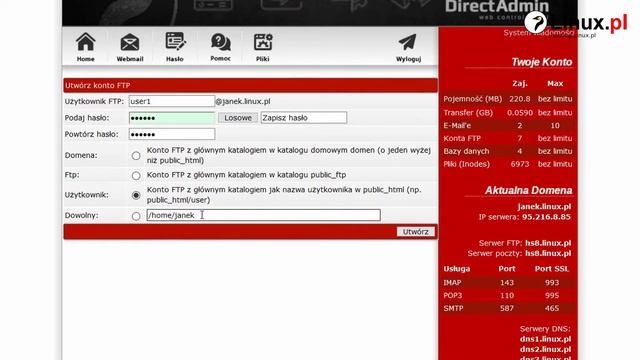
Task: Open the Hasło password icon
Action: tap(175, 42)
